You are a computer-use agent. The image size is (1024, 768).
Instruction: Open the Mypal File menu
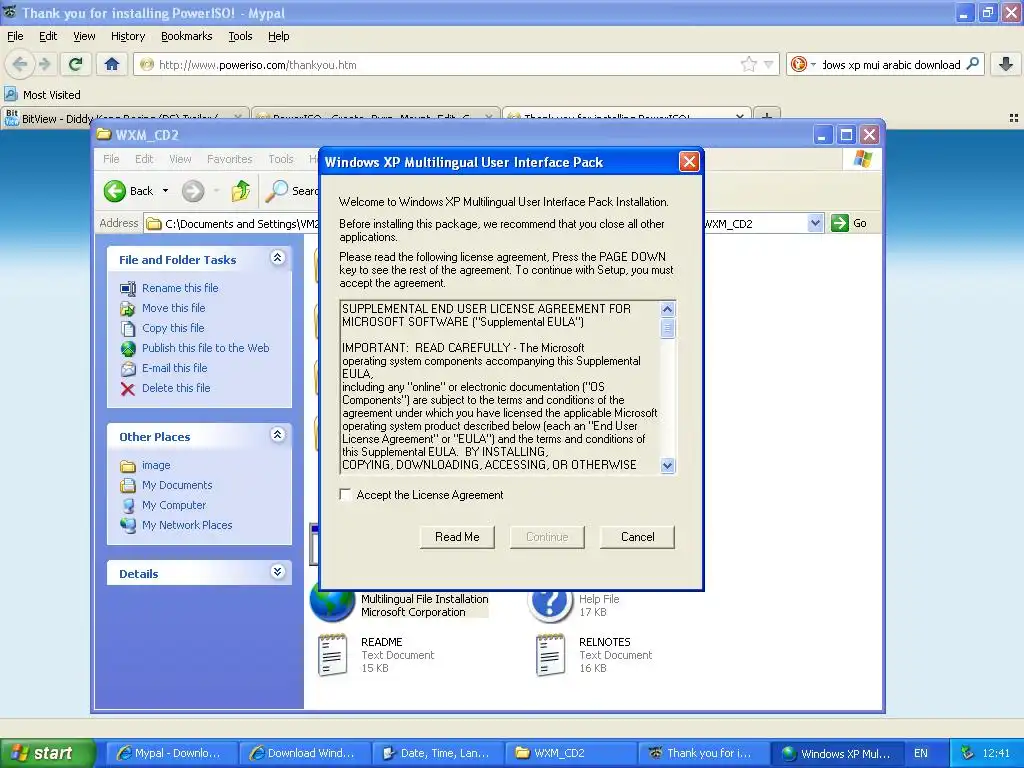(x=15, y=36)
